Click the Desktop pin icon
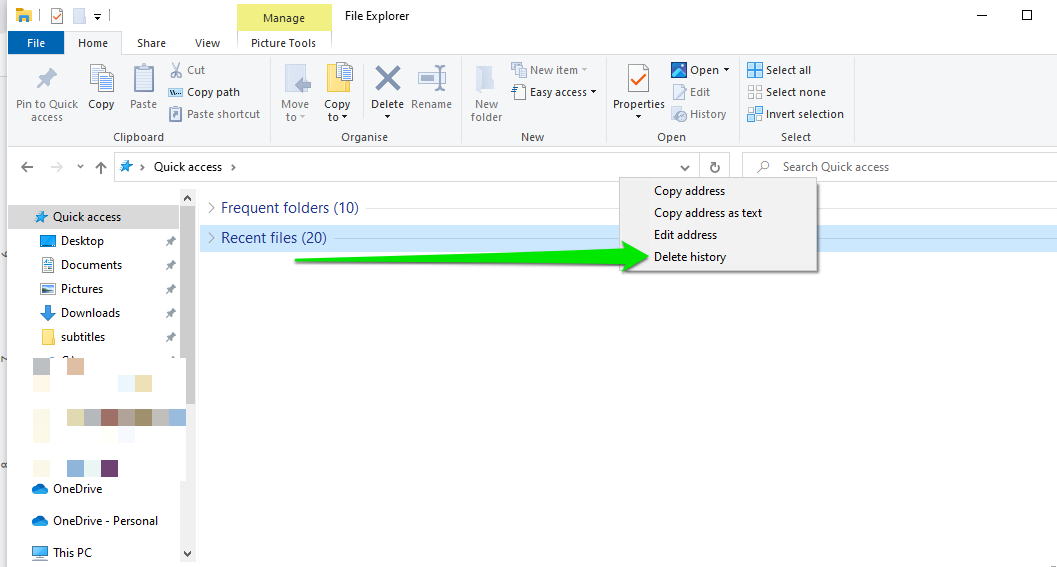This screenshot has height=567, width=1057. click(x=171, y=241)
